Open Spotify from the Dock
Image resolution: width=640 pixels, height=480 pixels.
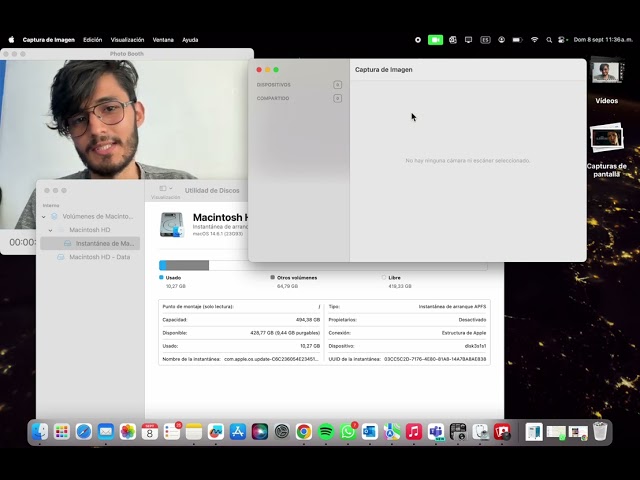click(326, 432)
